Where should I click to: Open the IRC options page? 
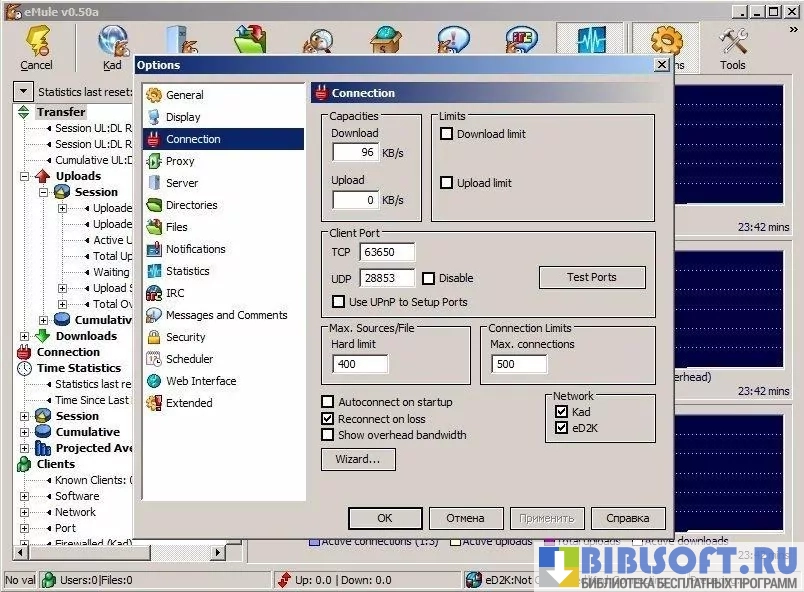[174, 293]
